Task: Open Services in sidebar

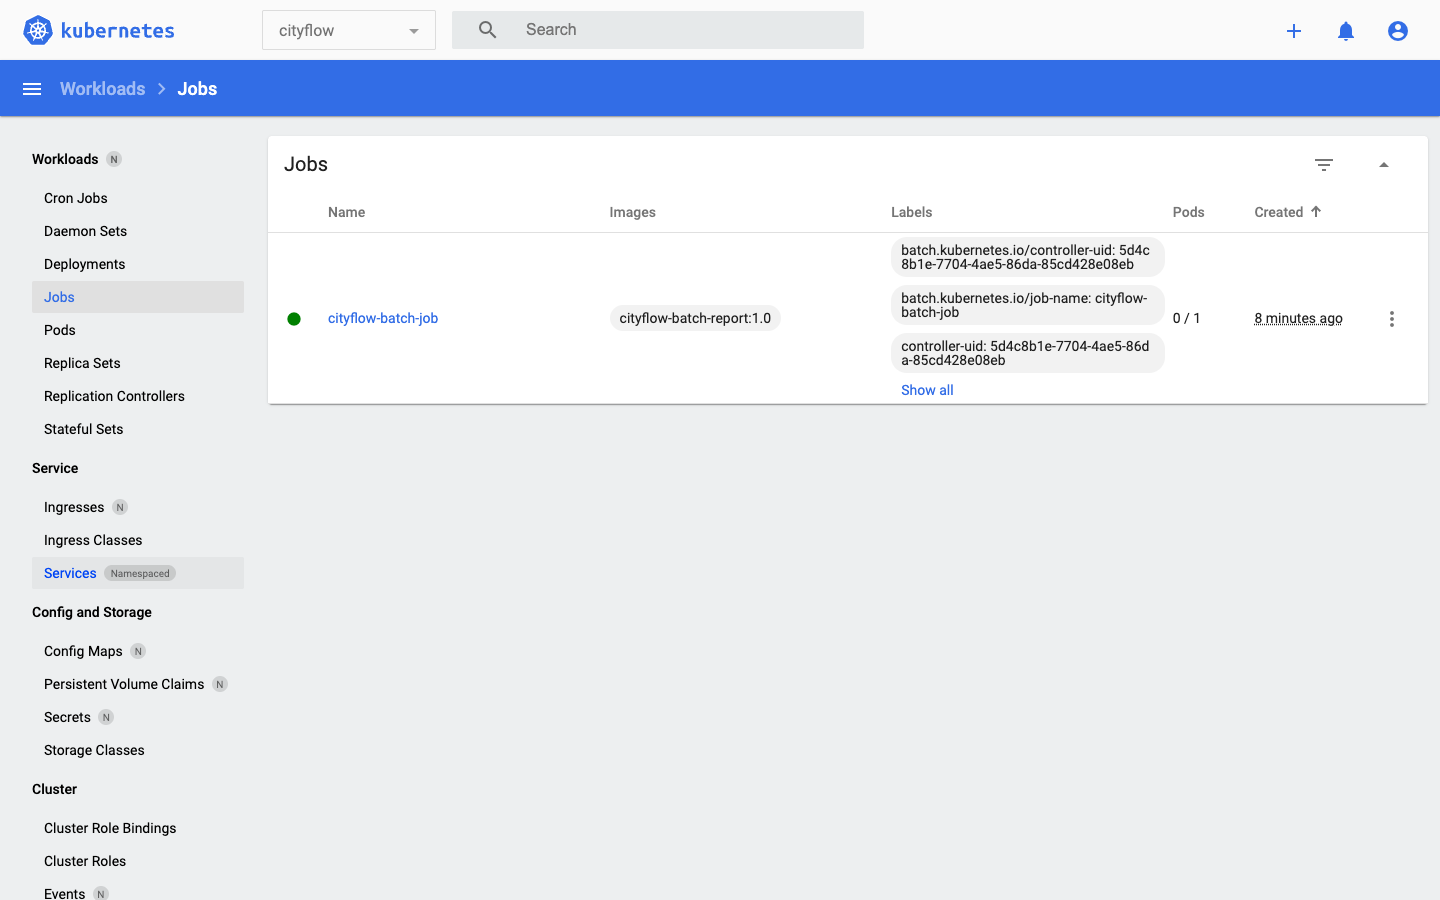Action: tap(138, 573)
